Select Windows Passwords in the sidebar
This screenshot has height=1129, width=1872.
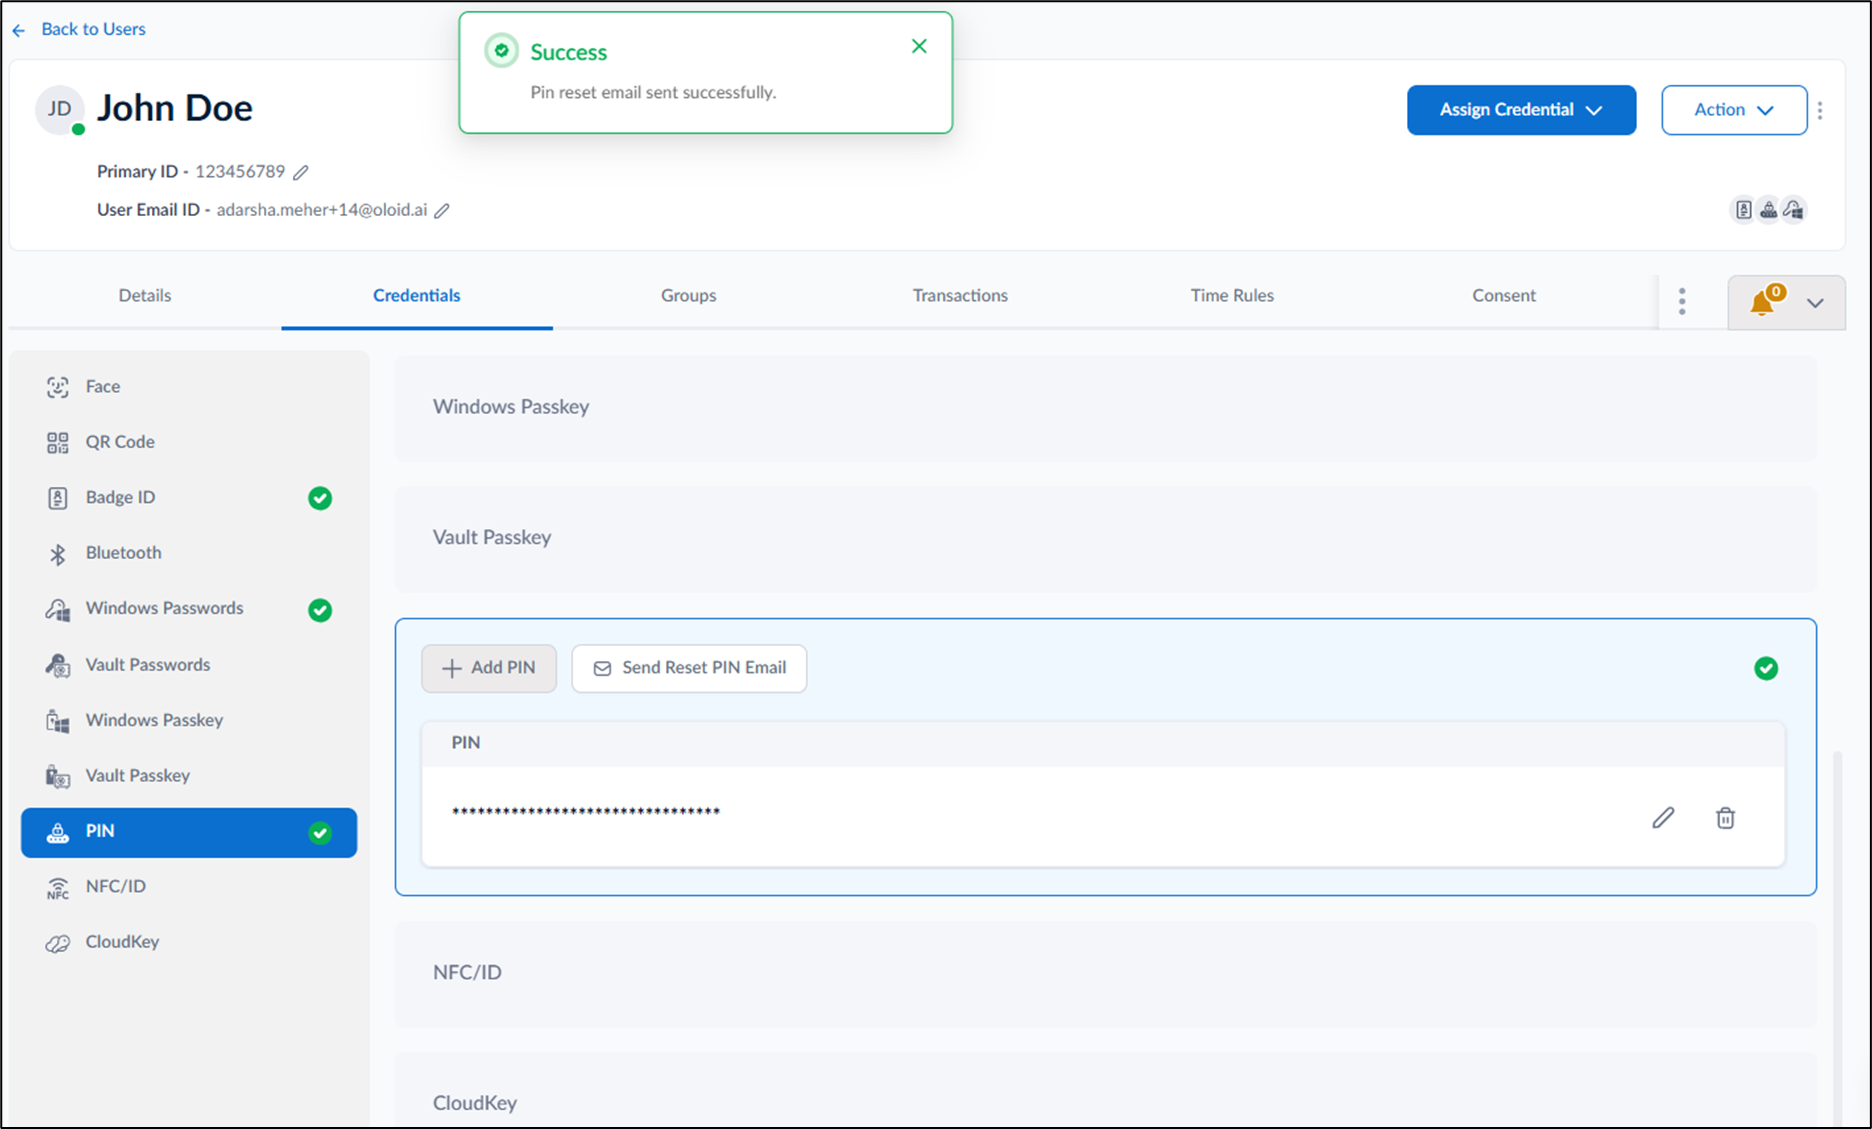[189, 608]
